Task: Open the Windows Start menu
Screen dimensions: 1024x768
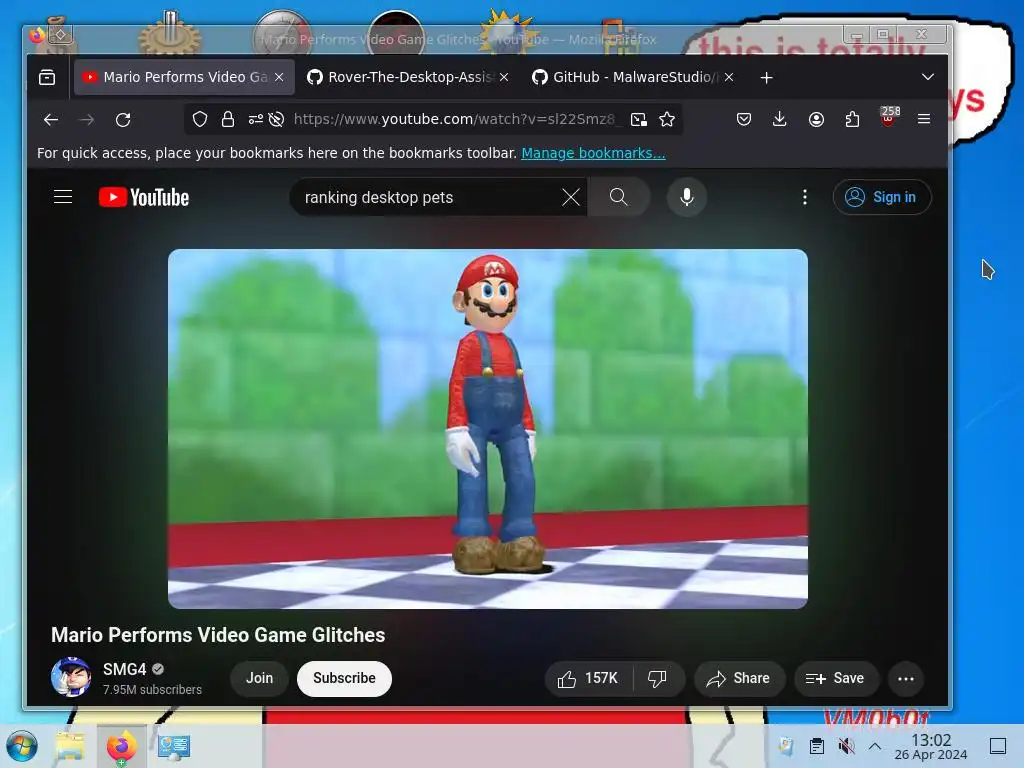Action: tap(22, 746)
